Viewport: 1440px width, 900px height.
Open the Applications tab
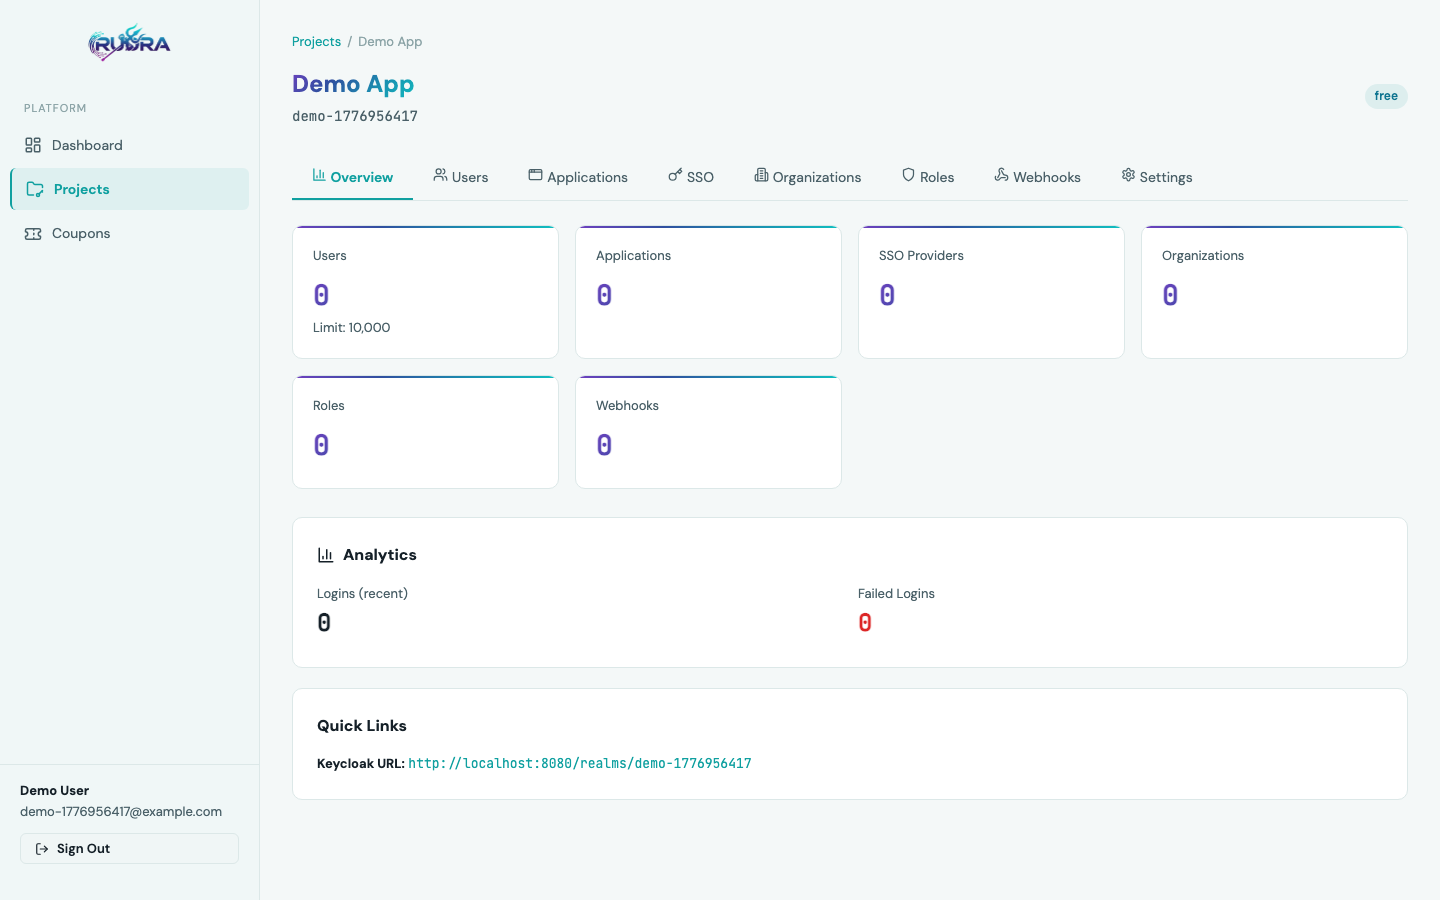coord(578,177)
